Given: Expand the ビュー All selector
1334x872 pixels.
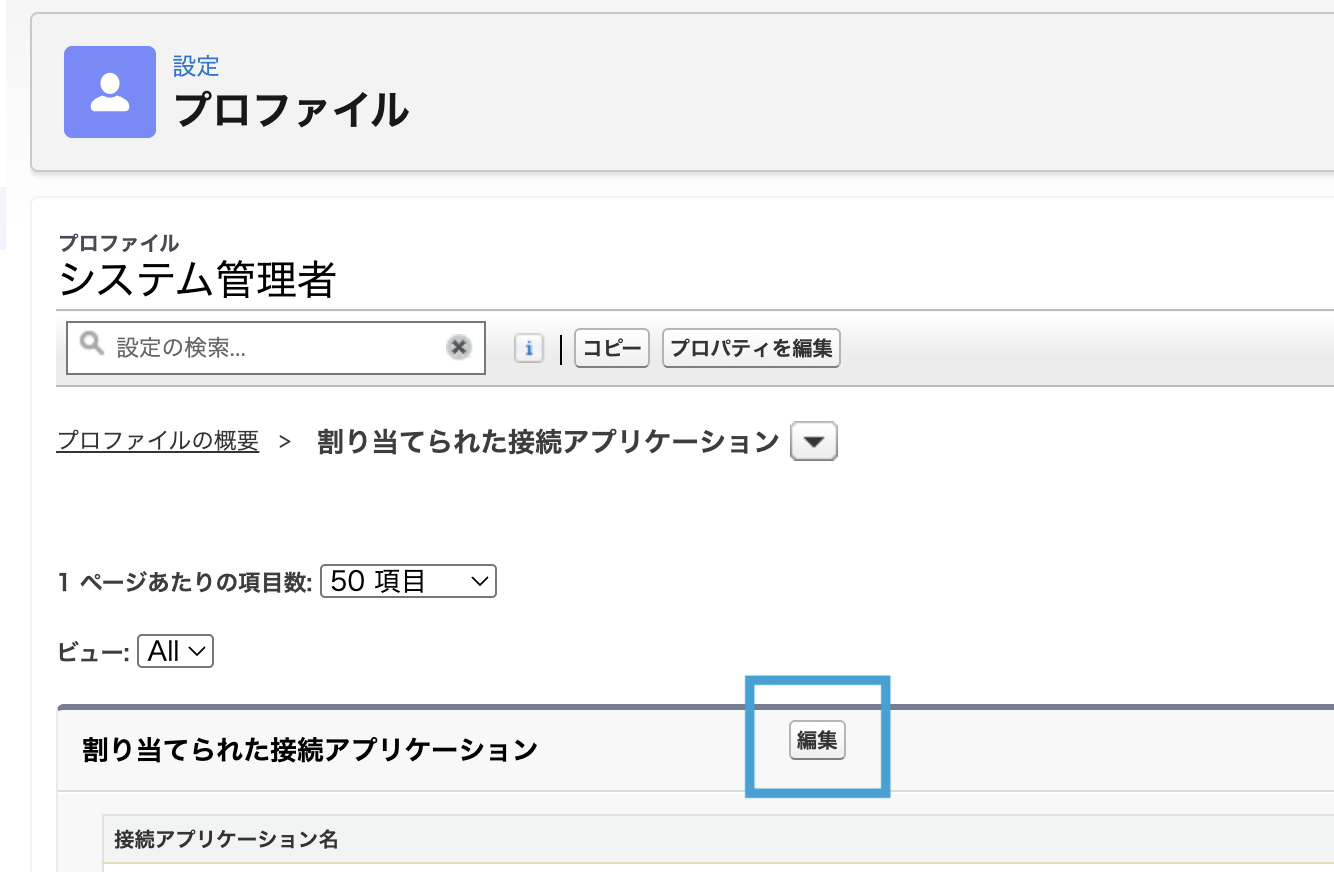Looking at the screenshot, I should coord(176,652).
